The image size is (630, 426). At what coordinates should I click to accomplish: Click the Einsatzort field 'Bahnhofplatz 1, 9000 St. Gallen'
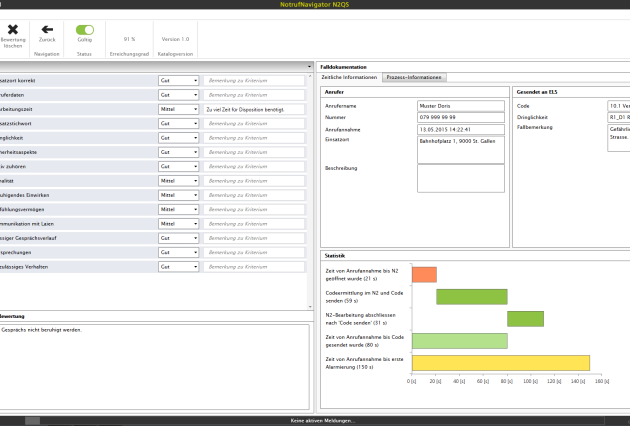[461, 150]
